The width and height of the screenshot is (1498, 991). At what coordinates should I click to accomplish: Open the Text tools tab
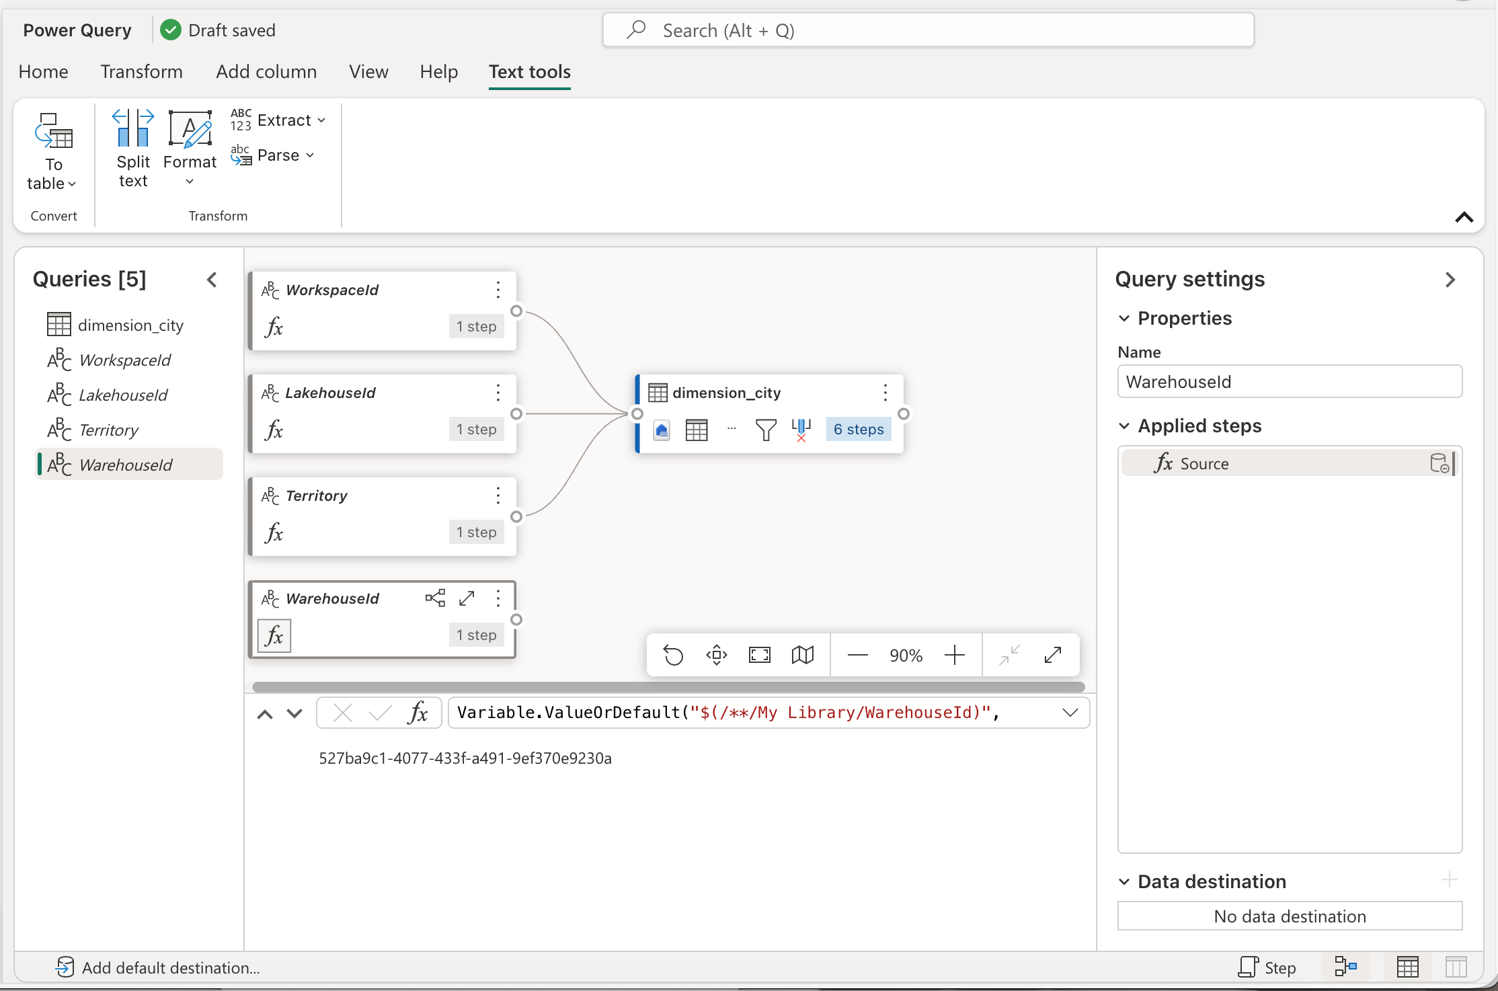pyautogui.click(x=529, y=71)
